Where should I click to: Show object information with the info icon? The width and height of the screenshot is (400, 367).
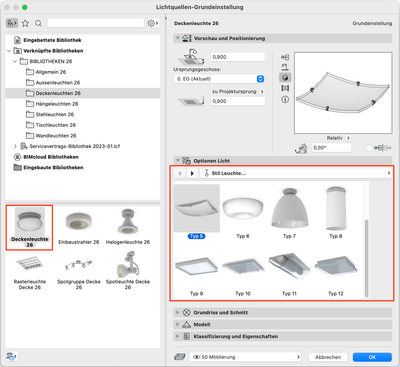[x=285, y=99]
